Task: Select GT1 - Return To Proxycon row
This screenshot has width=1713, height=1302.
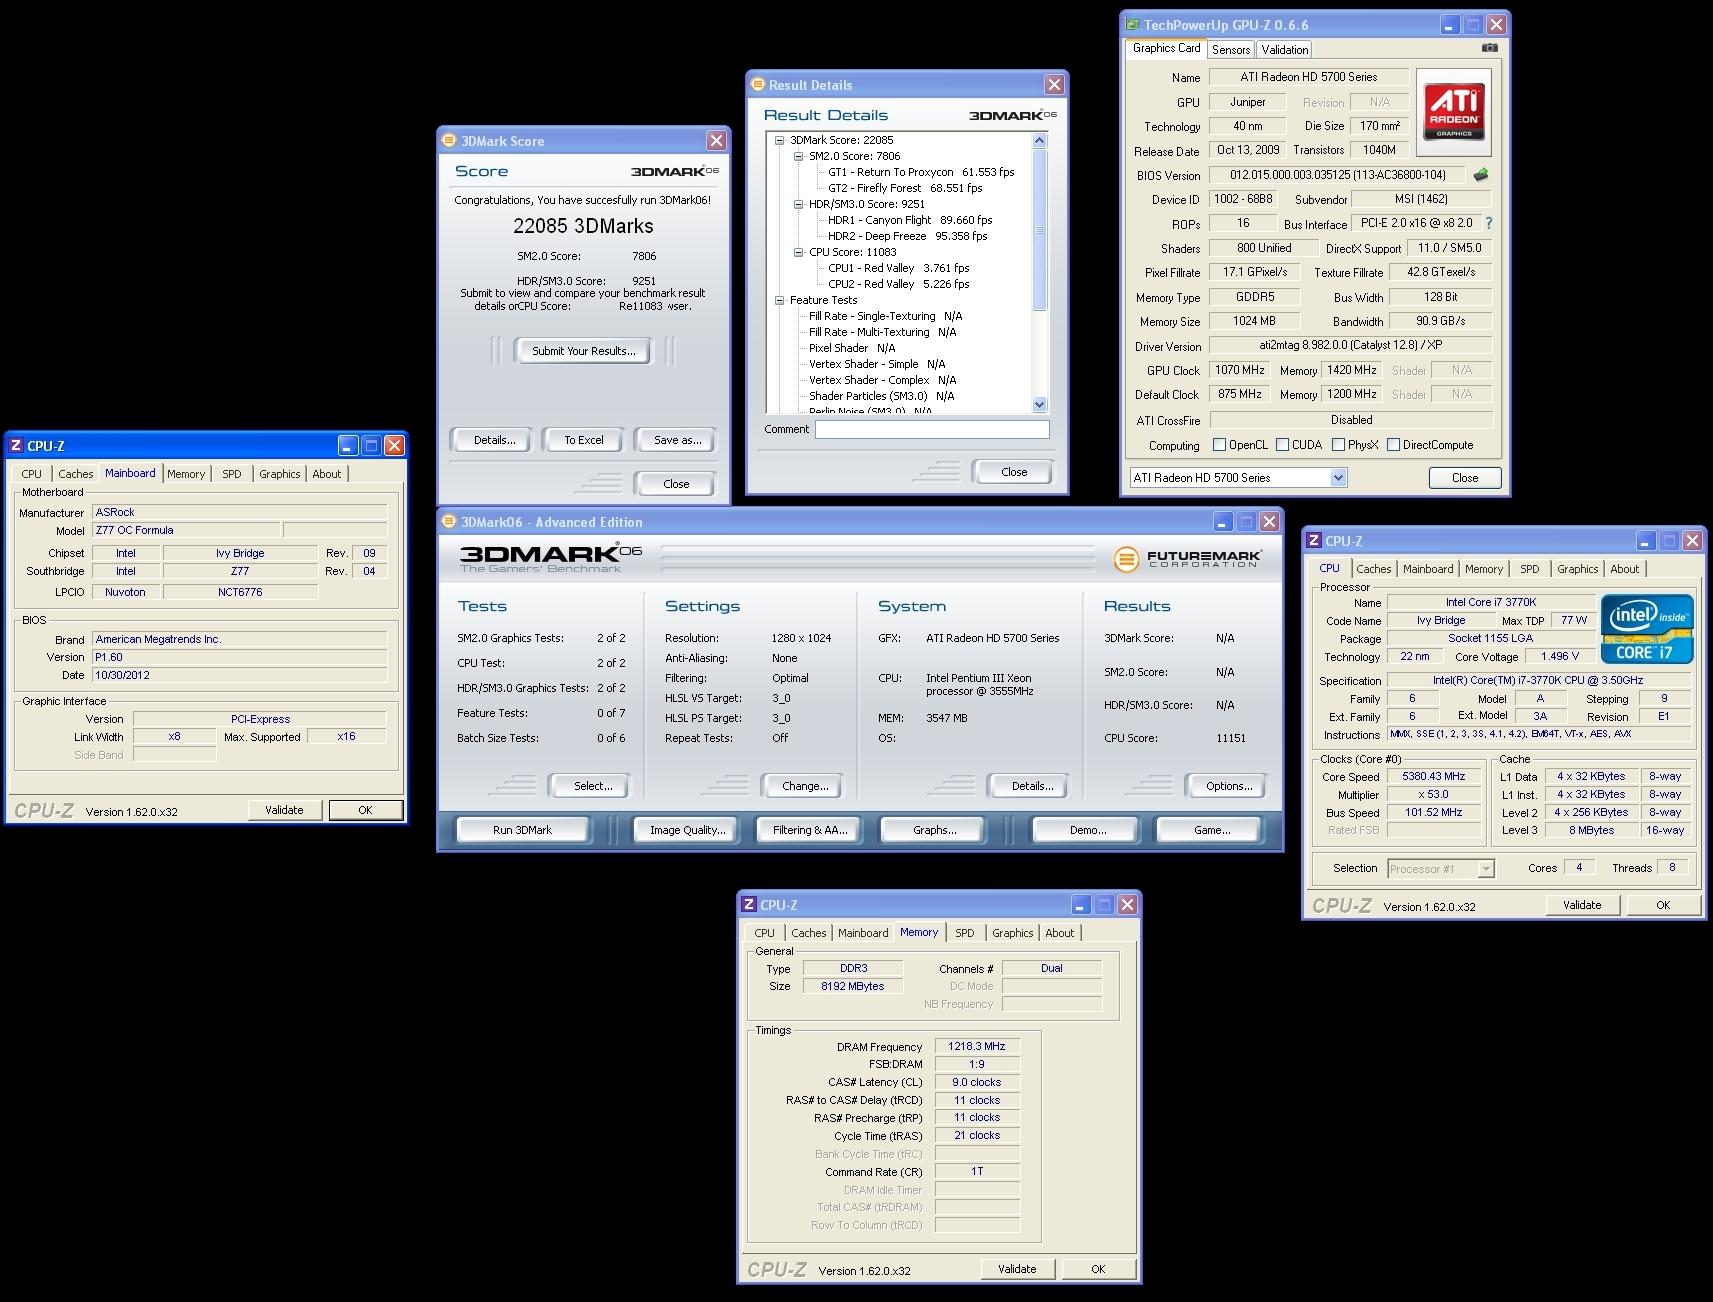Action: tap(921, 172)
